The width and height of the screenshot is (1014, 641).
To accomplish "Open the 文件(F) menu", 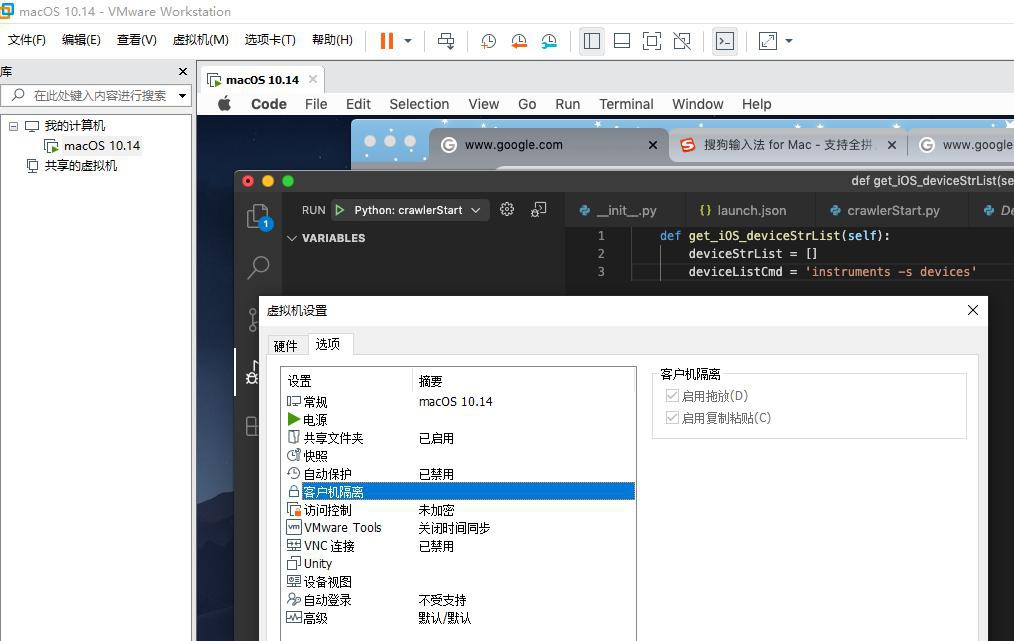I will 27,40.
